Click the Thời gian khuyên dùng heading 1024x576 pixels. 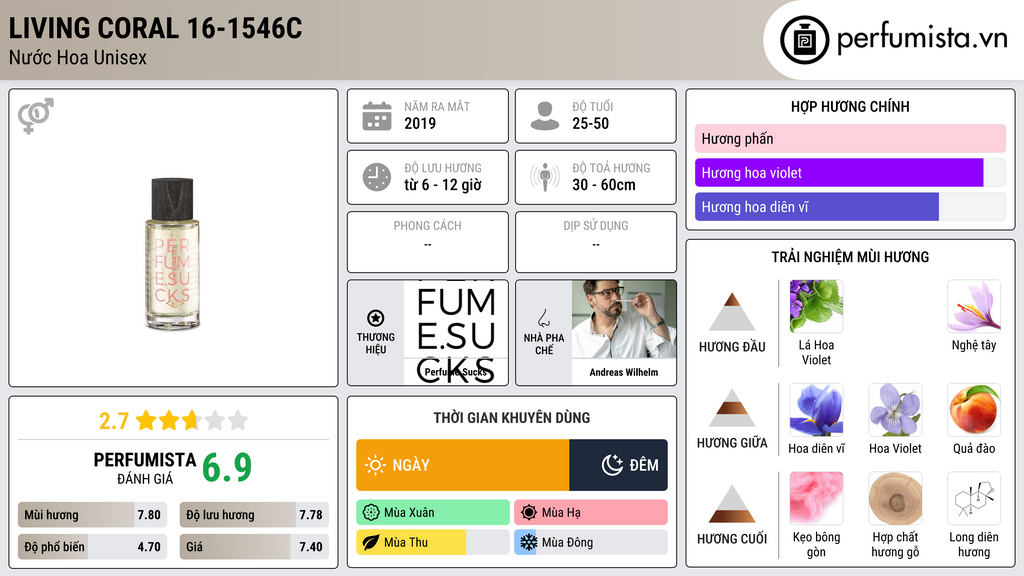512,418
